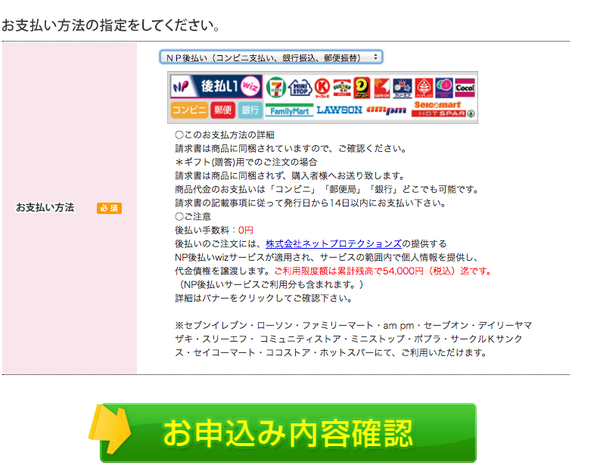Click the line mentioning 発行日から14日以内

[310, 203]
